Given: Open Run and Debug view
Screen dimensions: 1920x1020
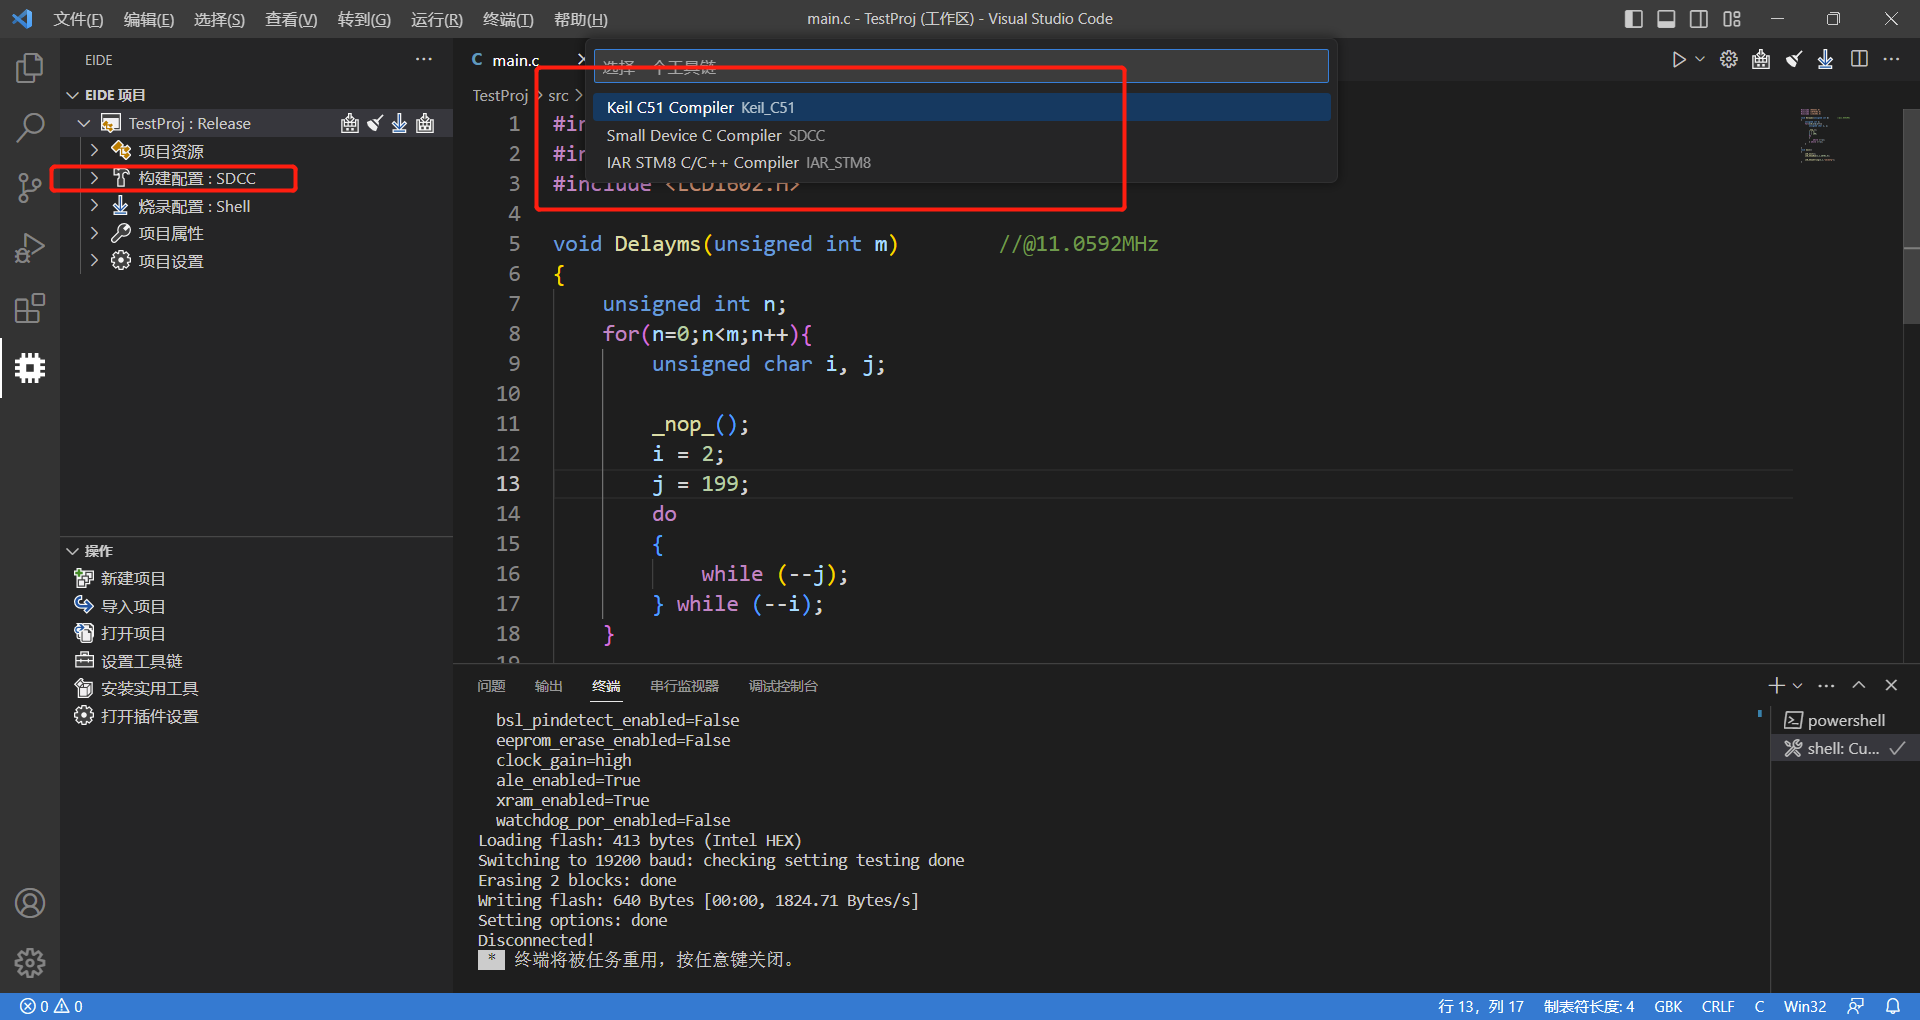Looking at the screenshot, I should [30, 248].
